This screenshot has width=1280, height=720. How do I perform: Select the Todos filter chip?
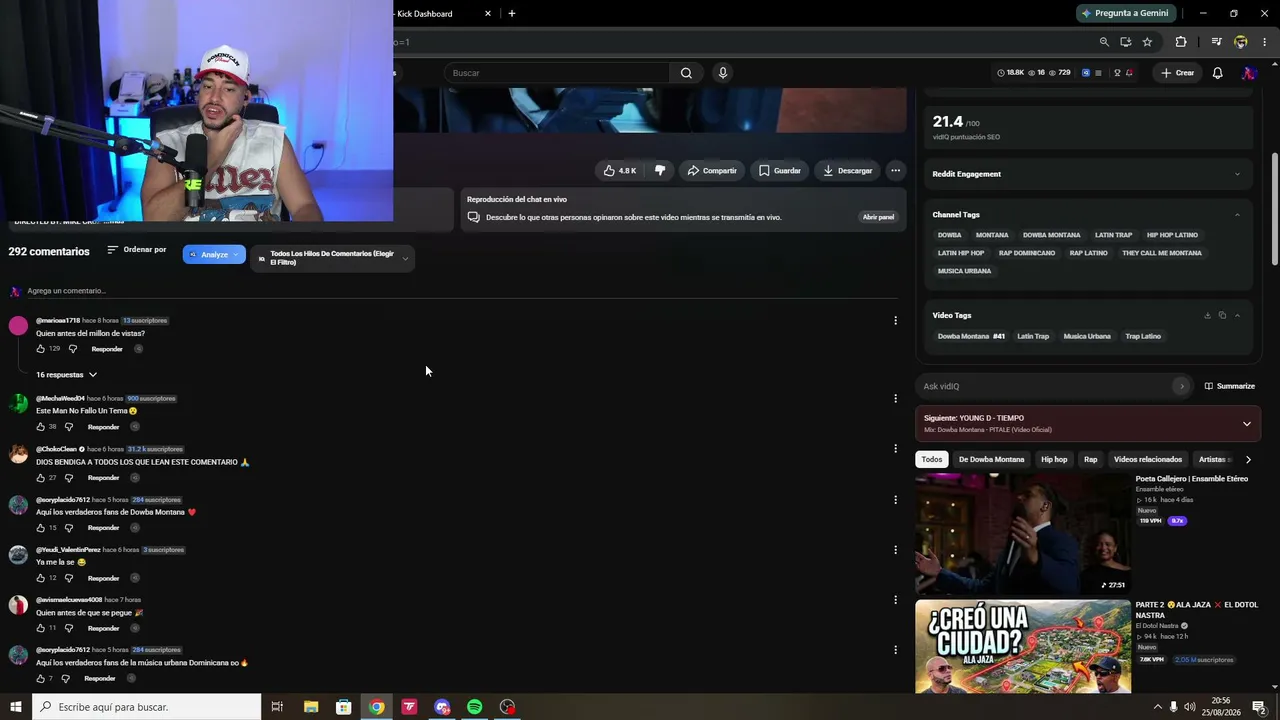coord(932,459)
